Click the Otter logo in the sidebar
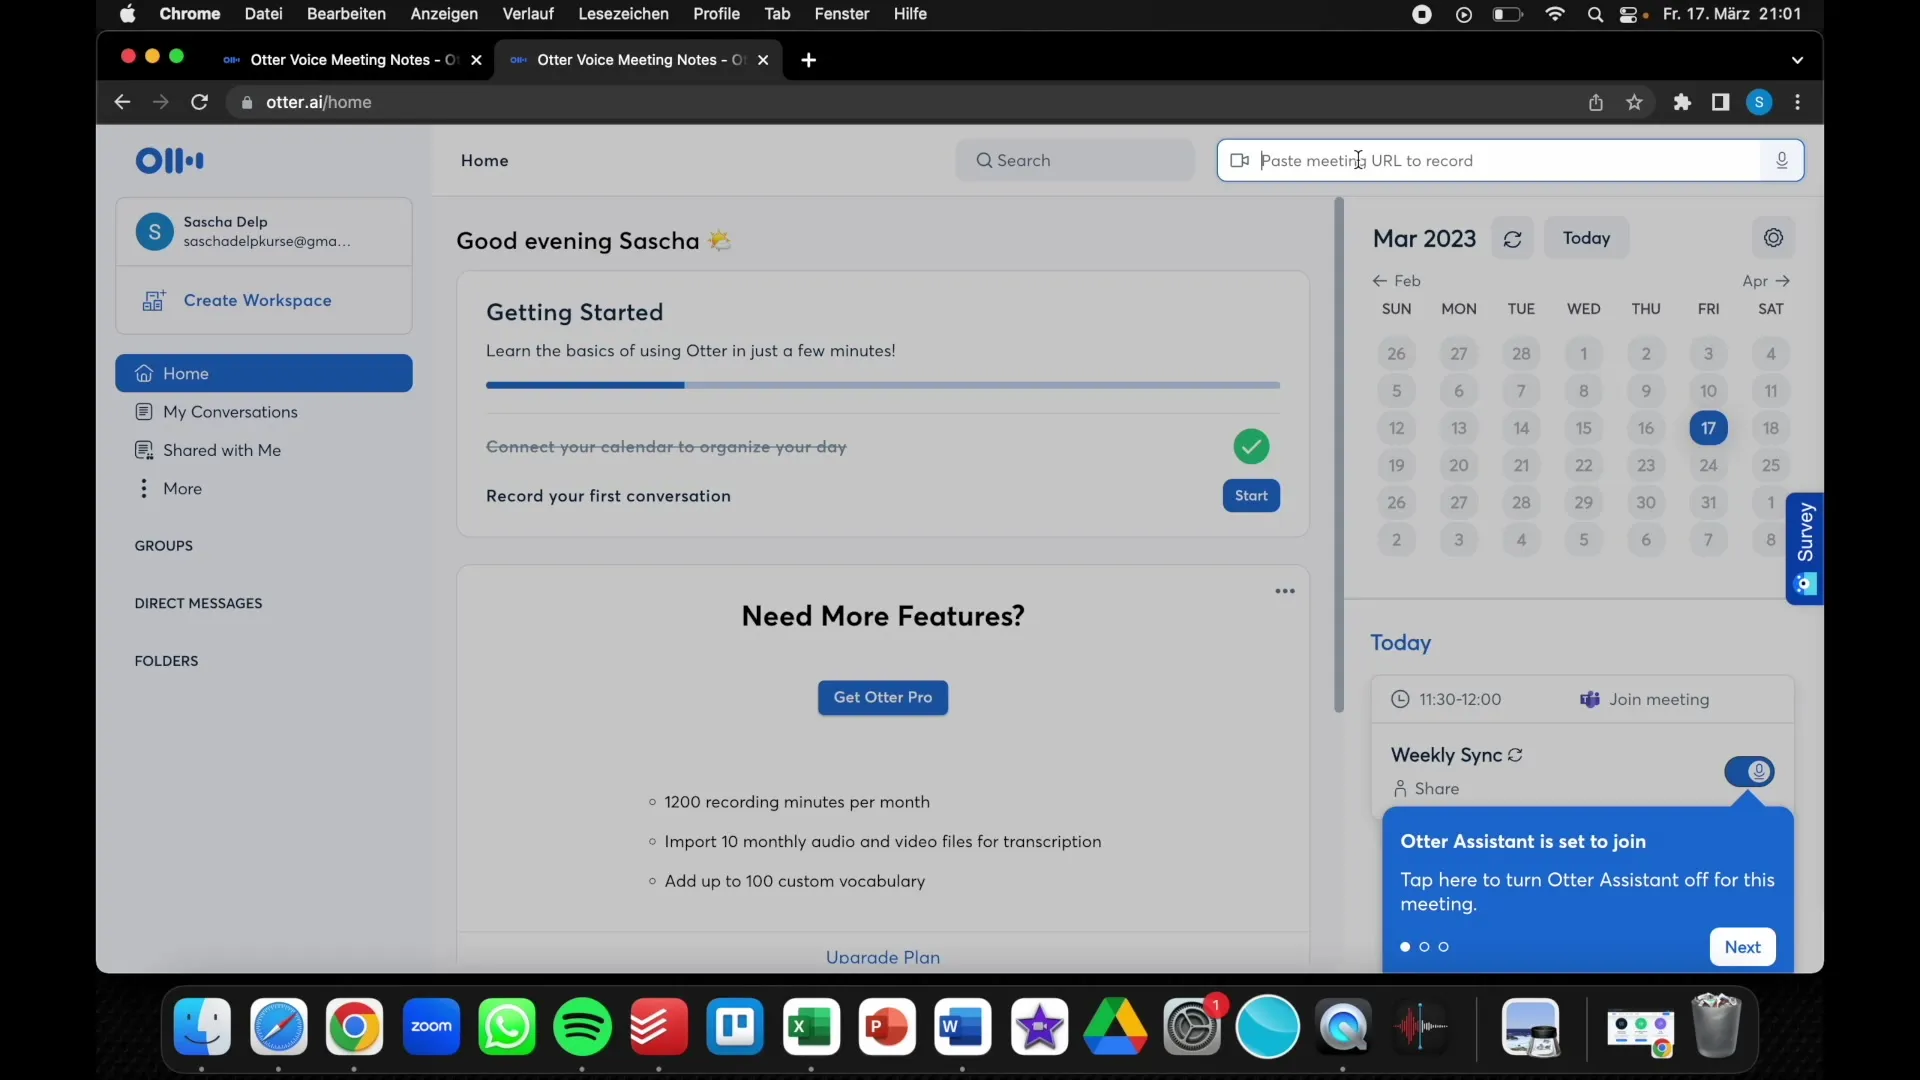Screen dimensions: 1920x1080 click(169, 160)
